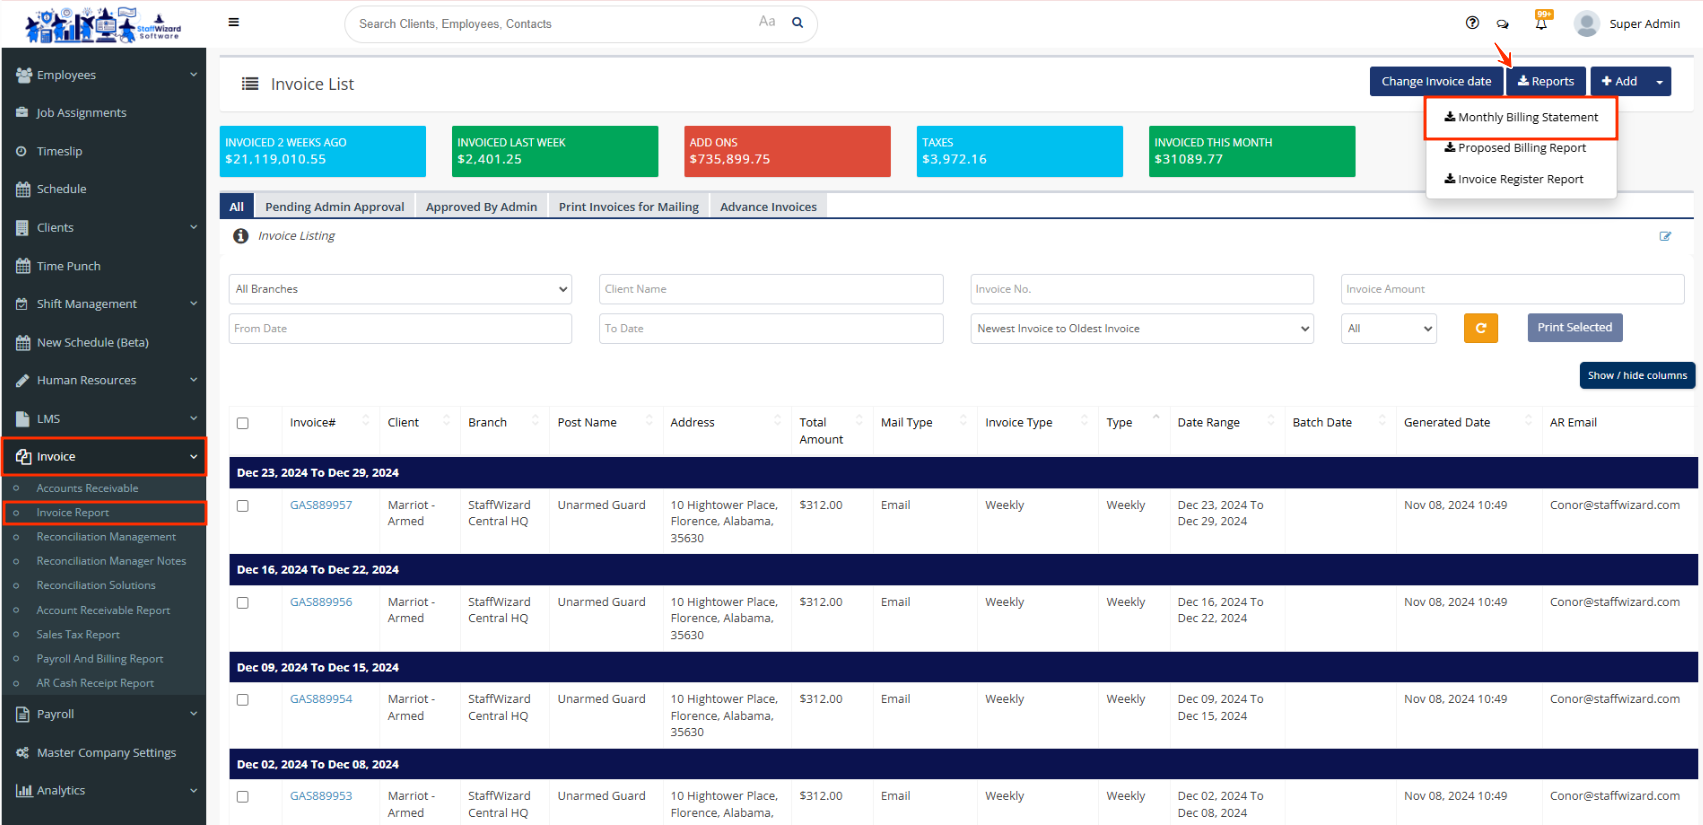Expand the Add button dropdown caret

(1659, 82)
